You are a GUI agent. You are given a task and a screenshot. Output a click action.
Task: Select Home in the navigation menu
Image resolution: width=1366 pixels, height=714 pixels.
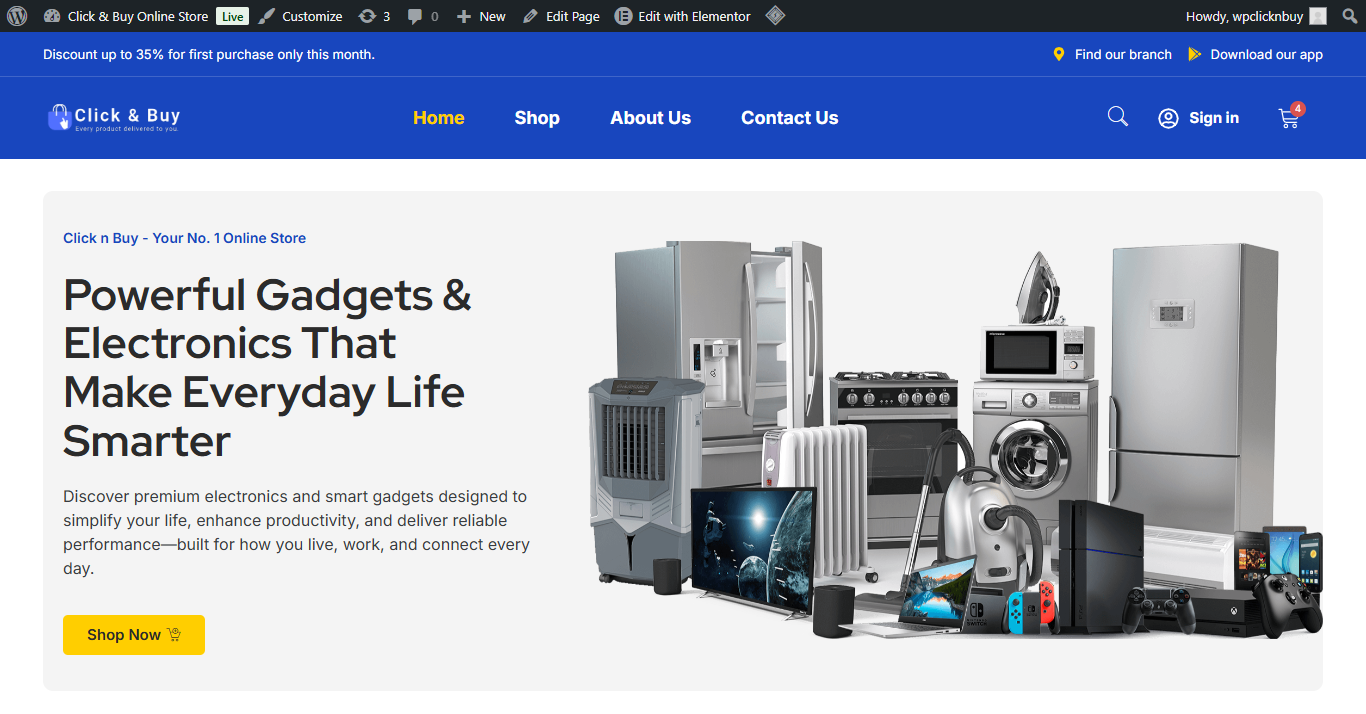pyautogui.click(x=438, y=118)
